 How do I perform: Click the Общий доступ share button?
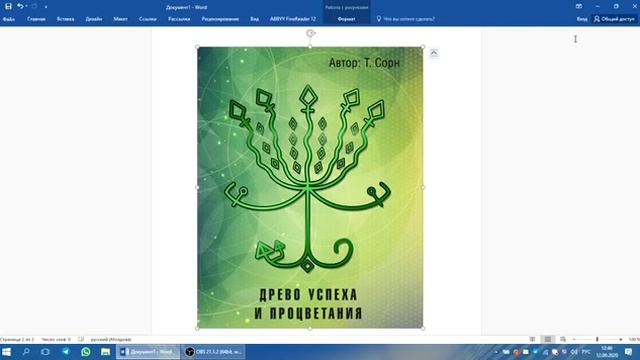[x=614, y=19]
